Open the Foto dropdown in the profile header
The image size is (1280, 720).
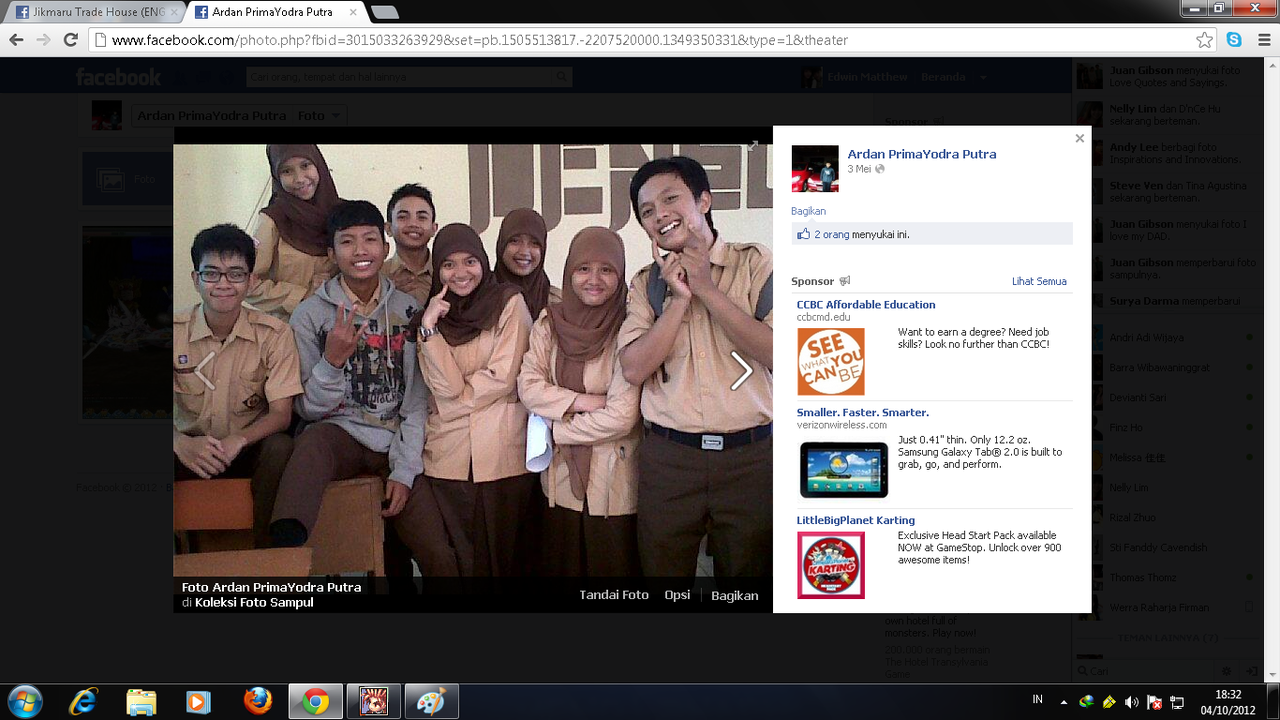coord(320,115)
